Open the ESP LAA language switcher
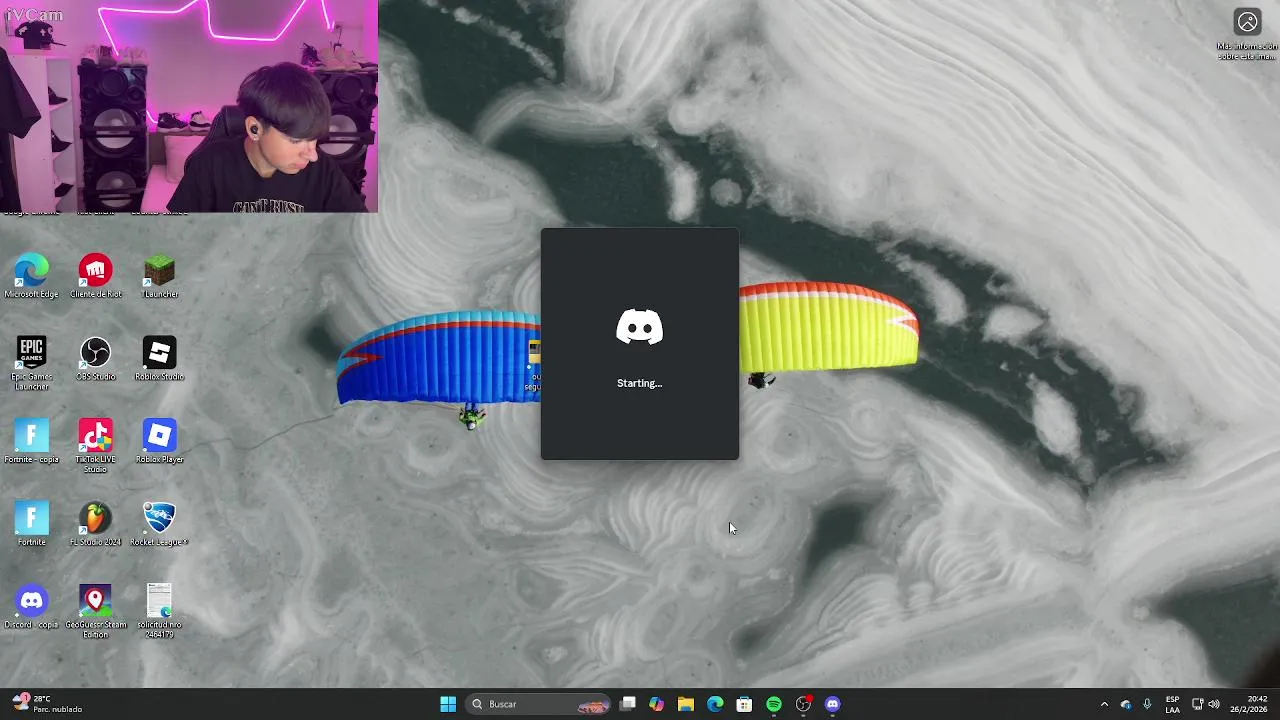Screen dimensions: 1280x720 (x=1172, y=704)
